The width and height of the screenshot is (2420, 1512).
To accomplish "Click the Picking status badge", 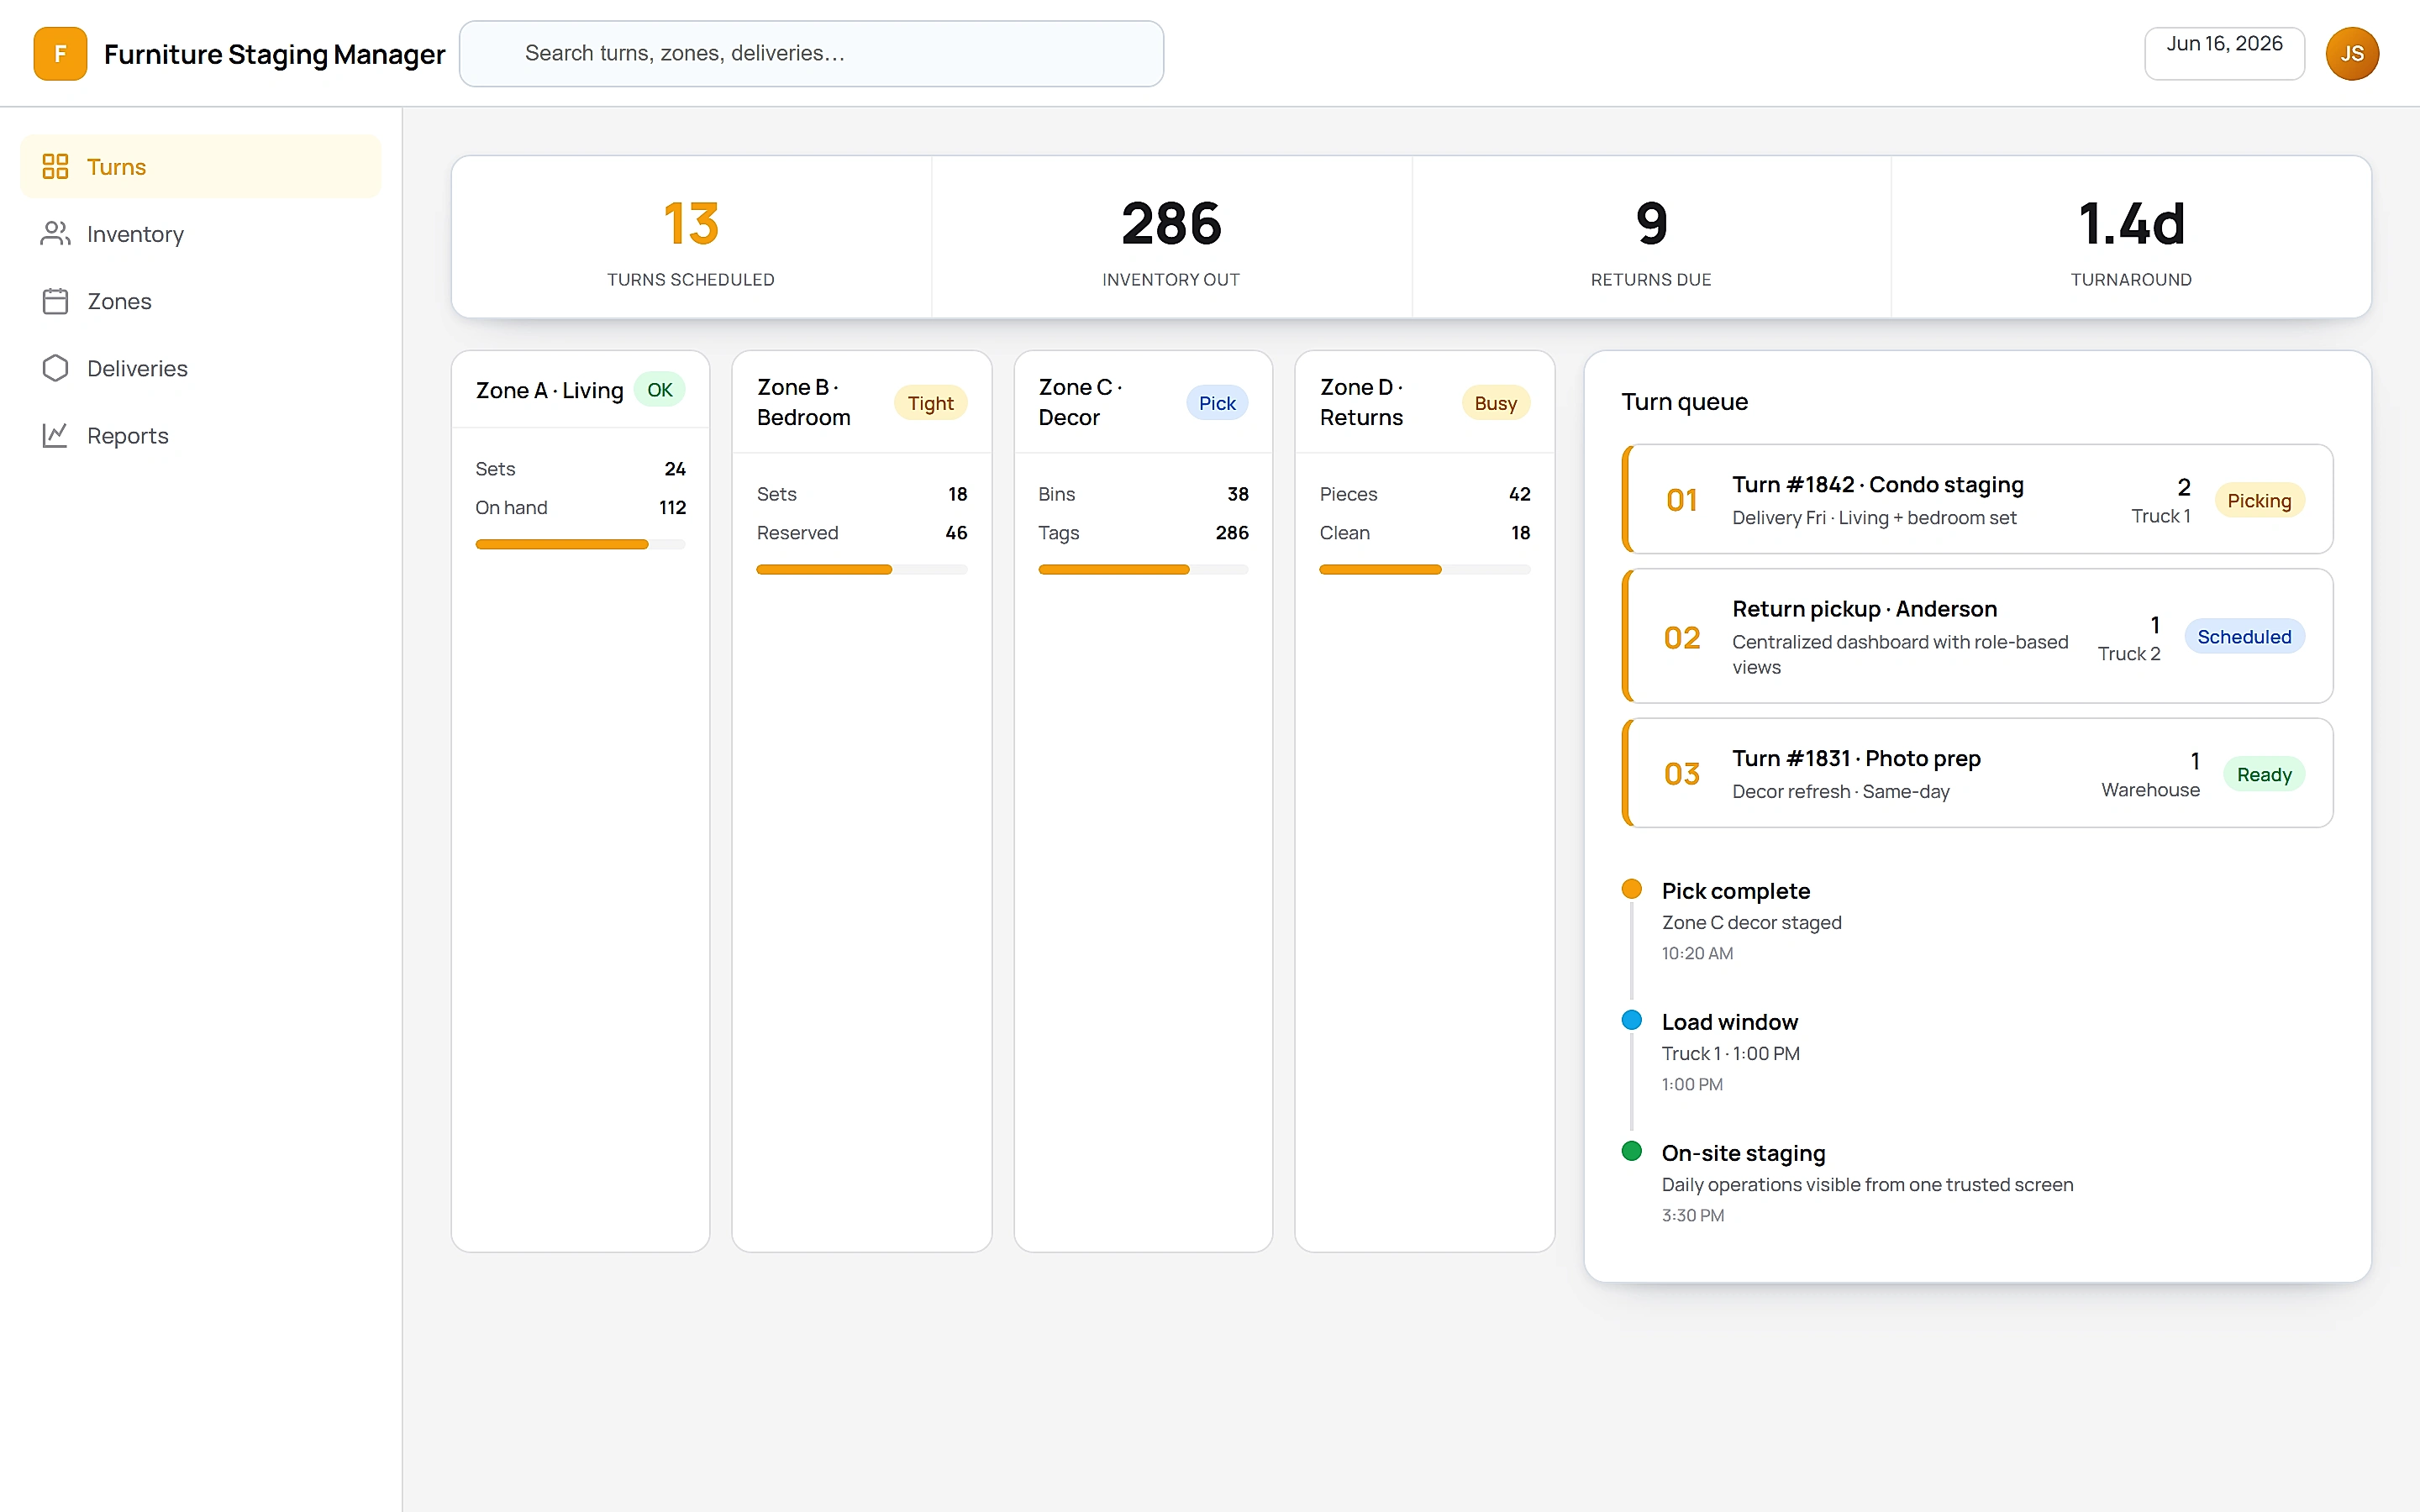I will [x=2259, y=500].
